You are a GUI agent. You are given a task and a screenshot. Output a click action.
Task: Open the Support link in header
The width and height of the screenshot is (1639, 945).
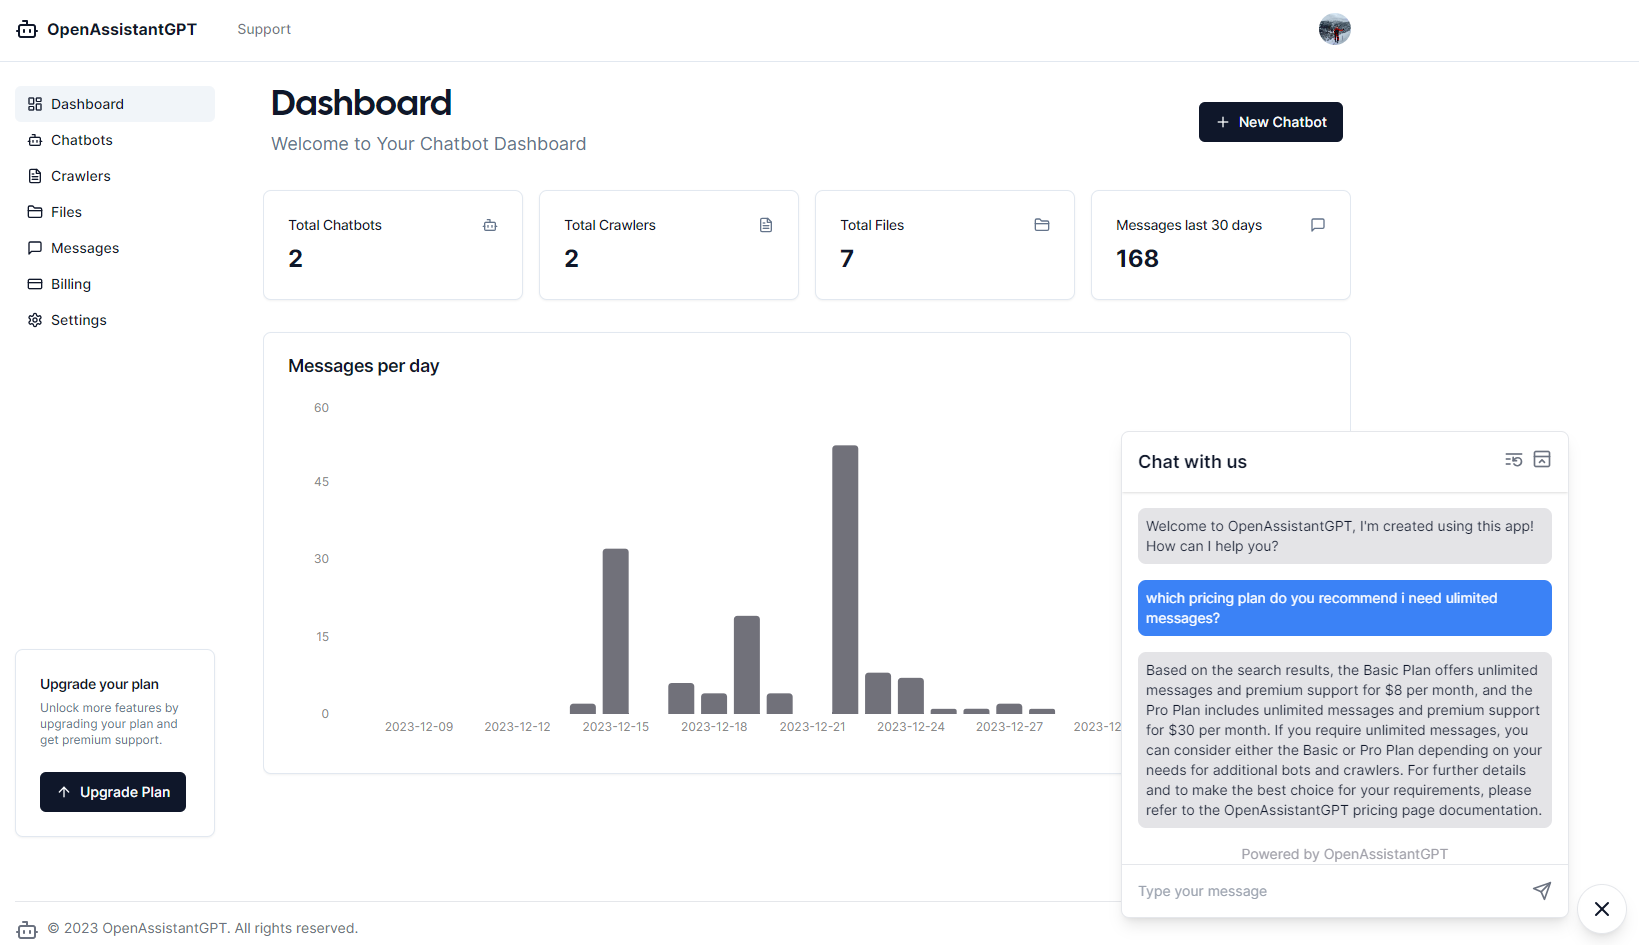264,30
